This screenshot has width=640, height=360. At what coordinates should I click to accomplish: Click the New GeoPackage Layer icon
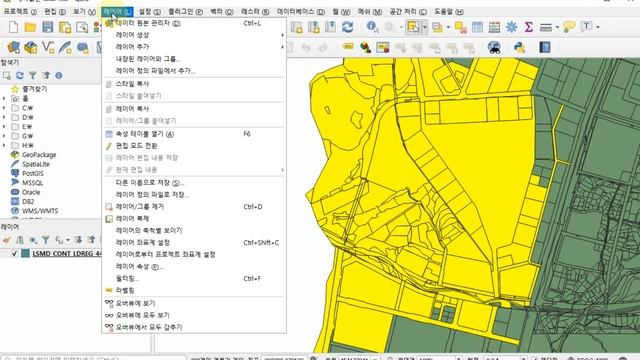click(31, 47)
